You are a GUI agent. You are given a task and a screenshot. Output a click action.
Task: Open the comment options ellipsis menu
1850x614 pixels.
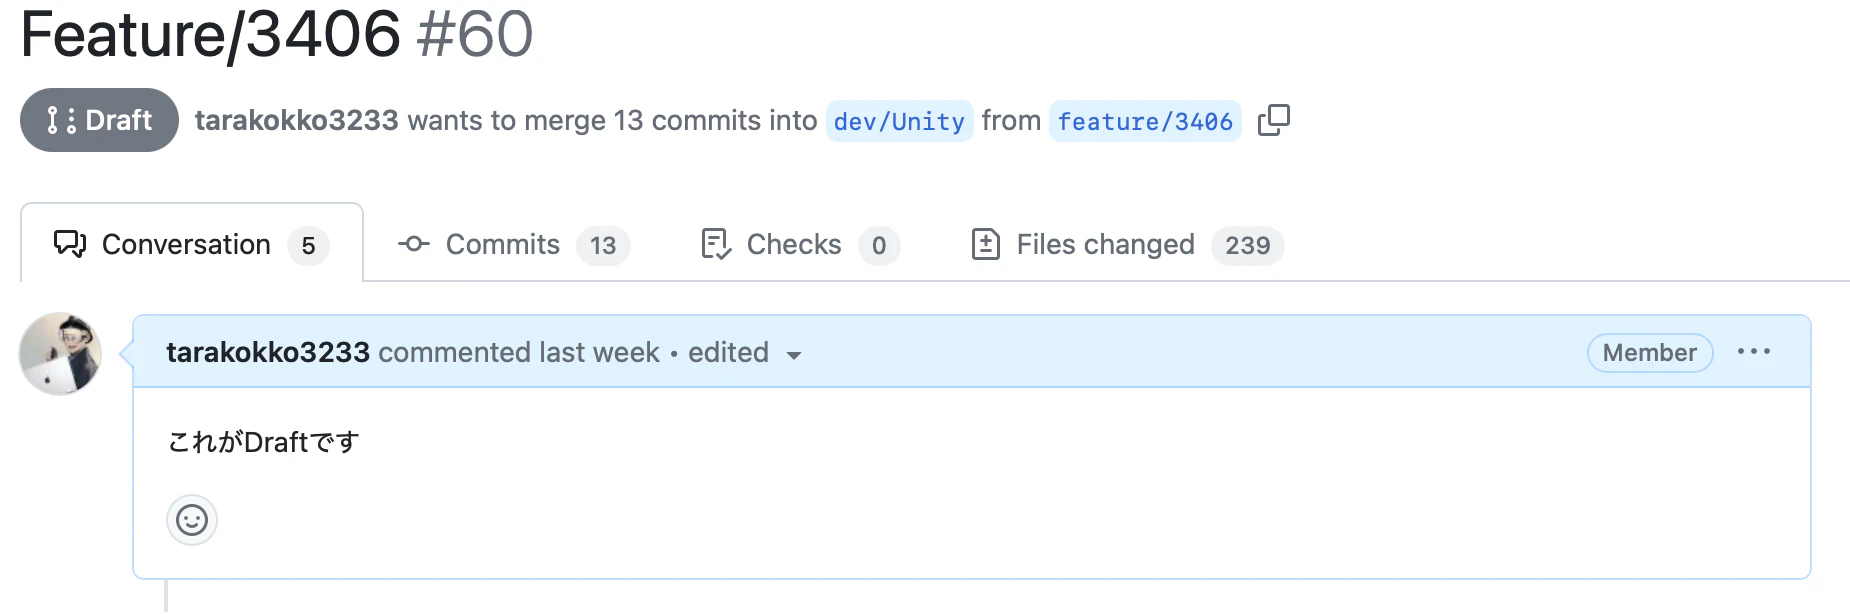(1754, 352)
